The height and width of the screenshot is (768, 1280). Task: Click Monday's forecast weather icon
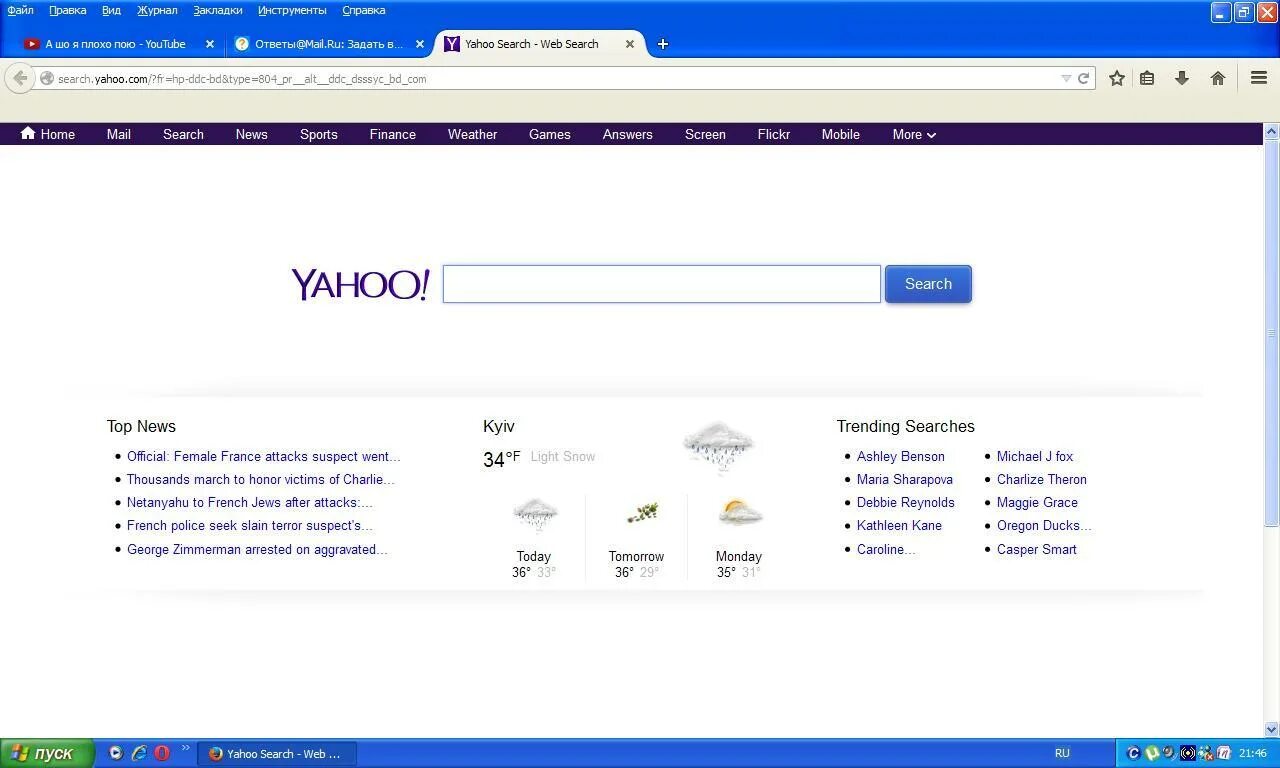(740, 514)
